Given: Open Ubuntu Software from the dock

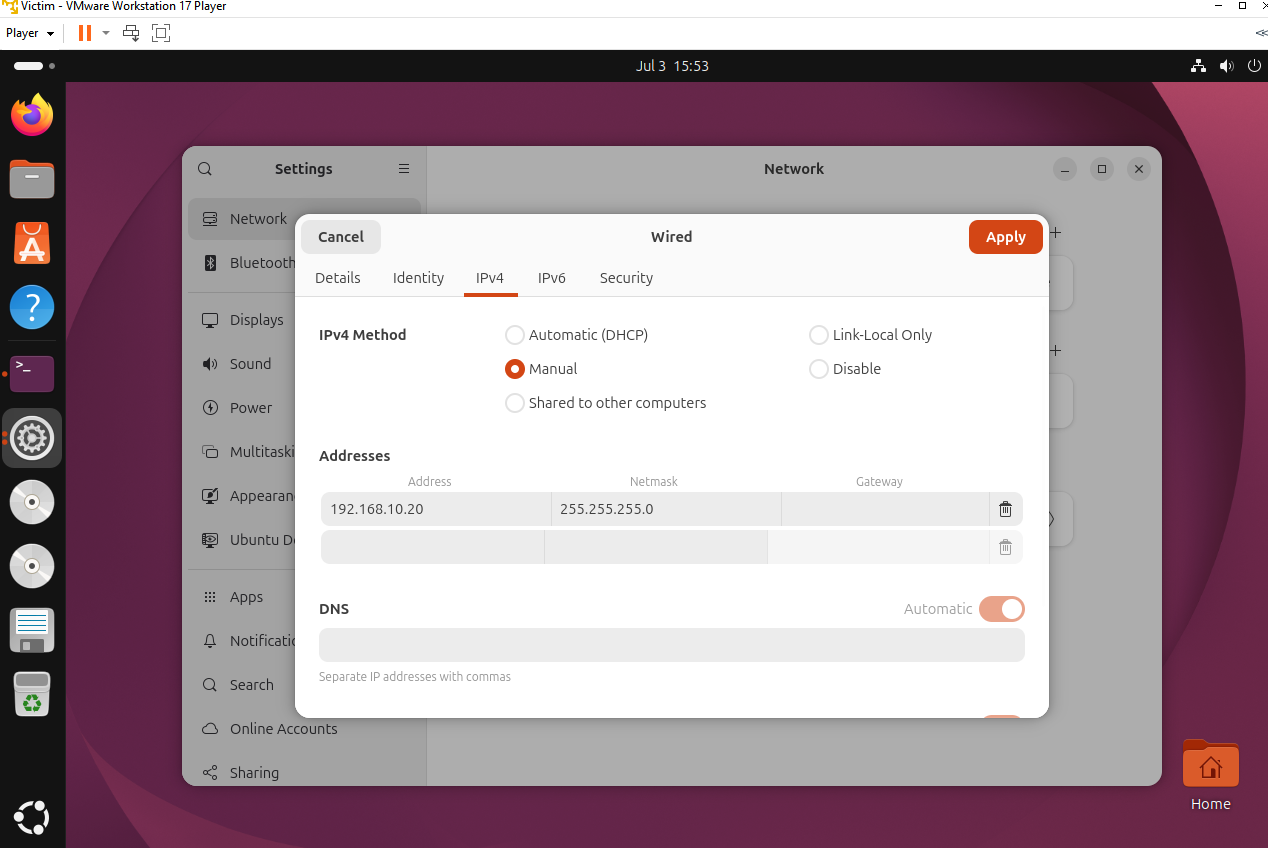Looking at the screenshot, I should point(32,243).
